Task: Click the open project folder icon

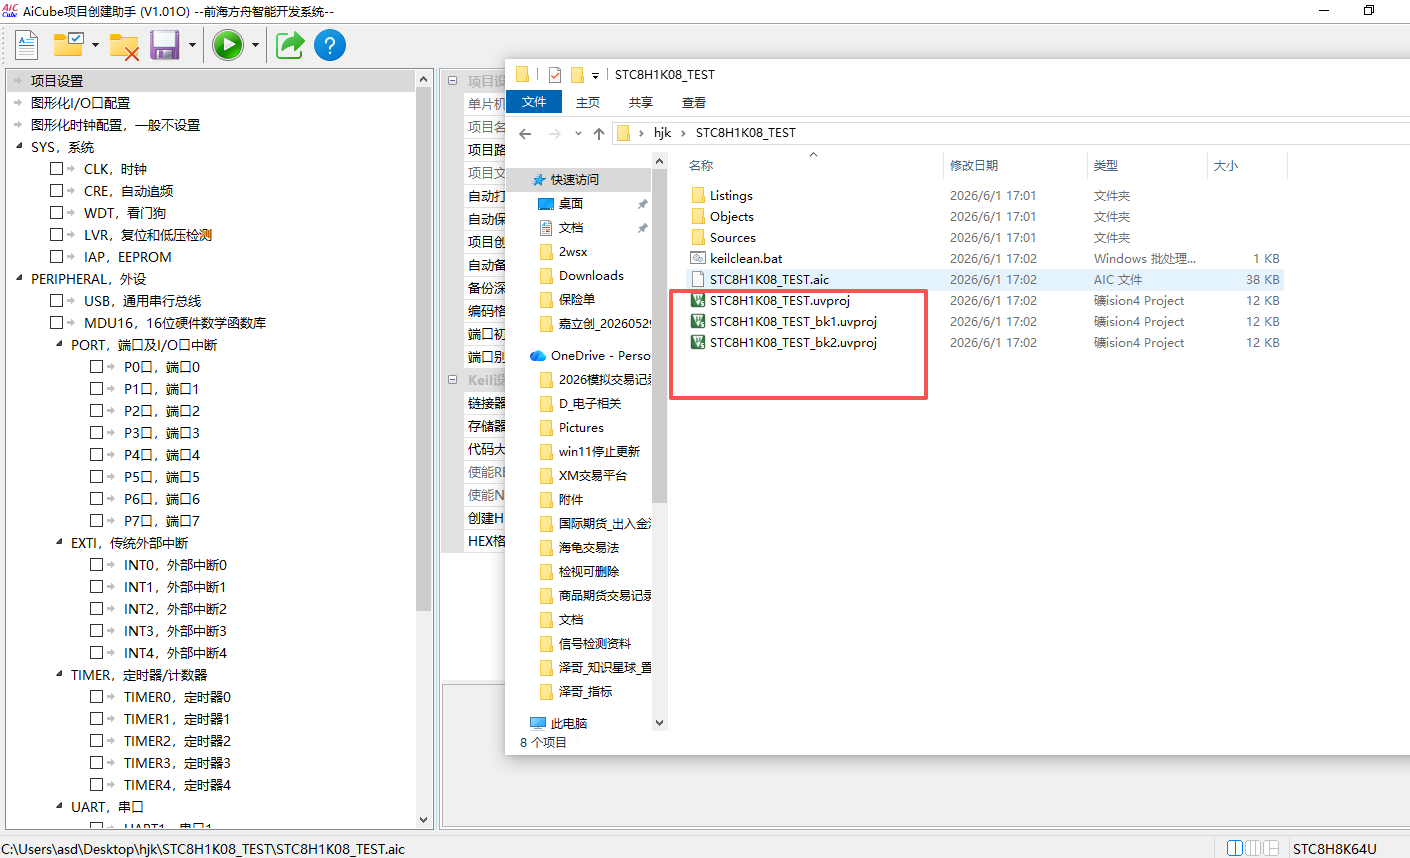Action: 68,45
